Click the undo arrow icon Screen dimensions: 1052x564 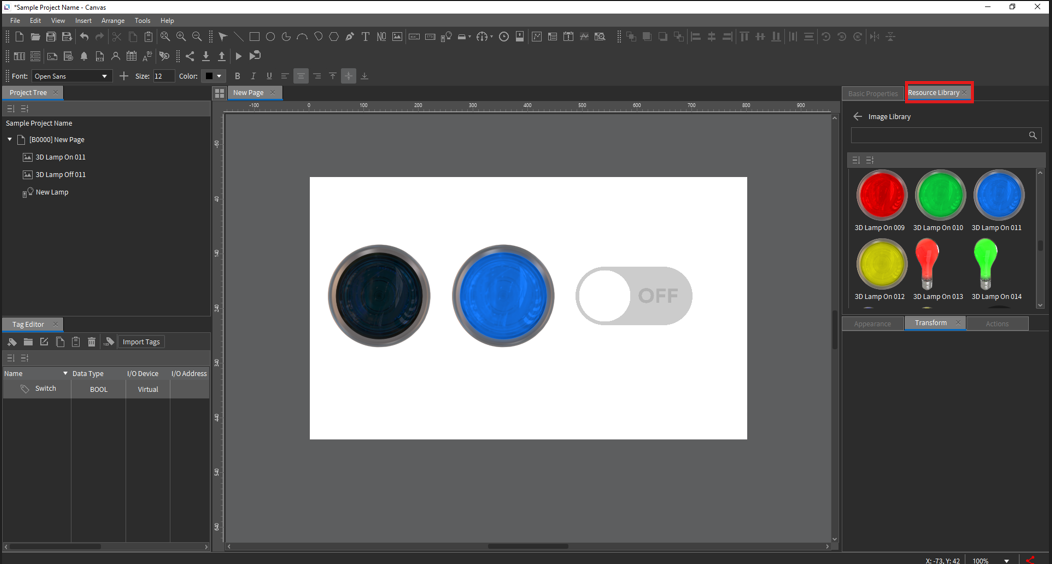tap(84, 37)
